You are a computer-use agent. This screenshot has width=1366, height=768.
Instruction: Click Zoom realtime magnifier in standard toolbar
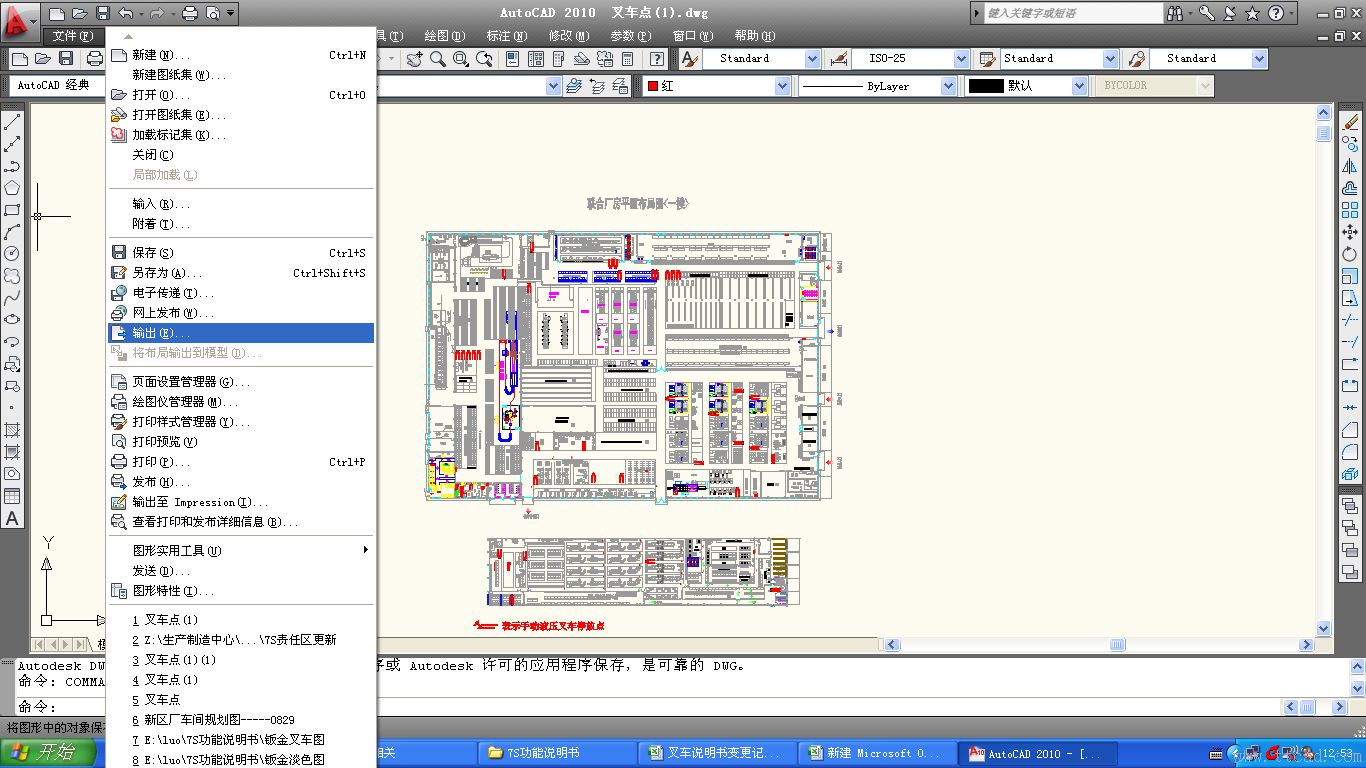tap(438, 59)
